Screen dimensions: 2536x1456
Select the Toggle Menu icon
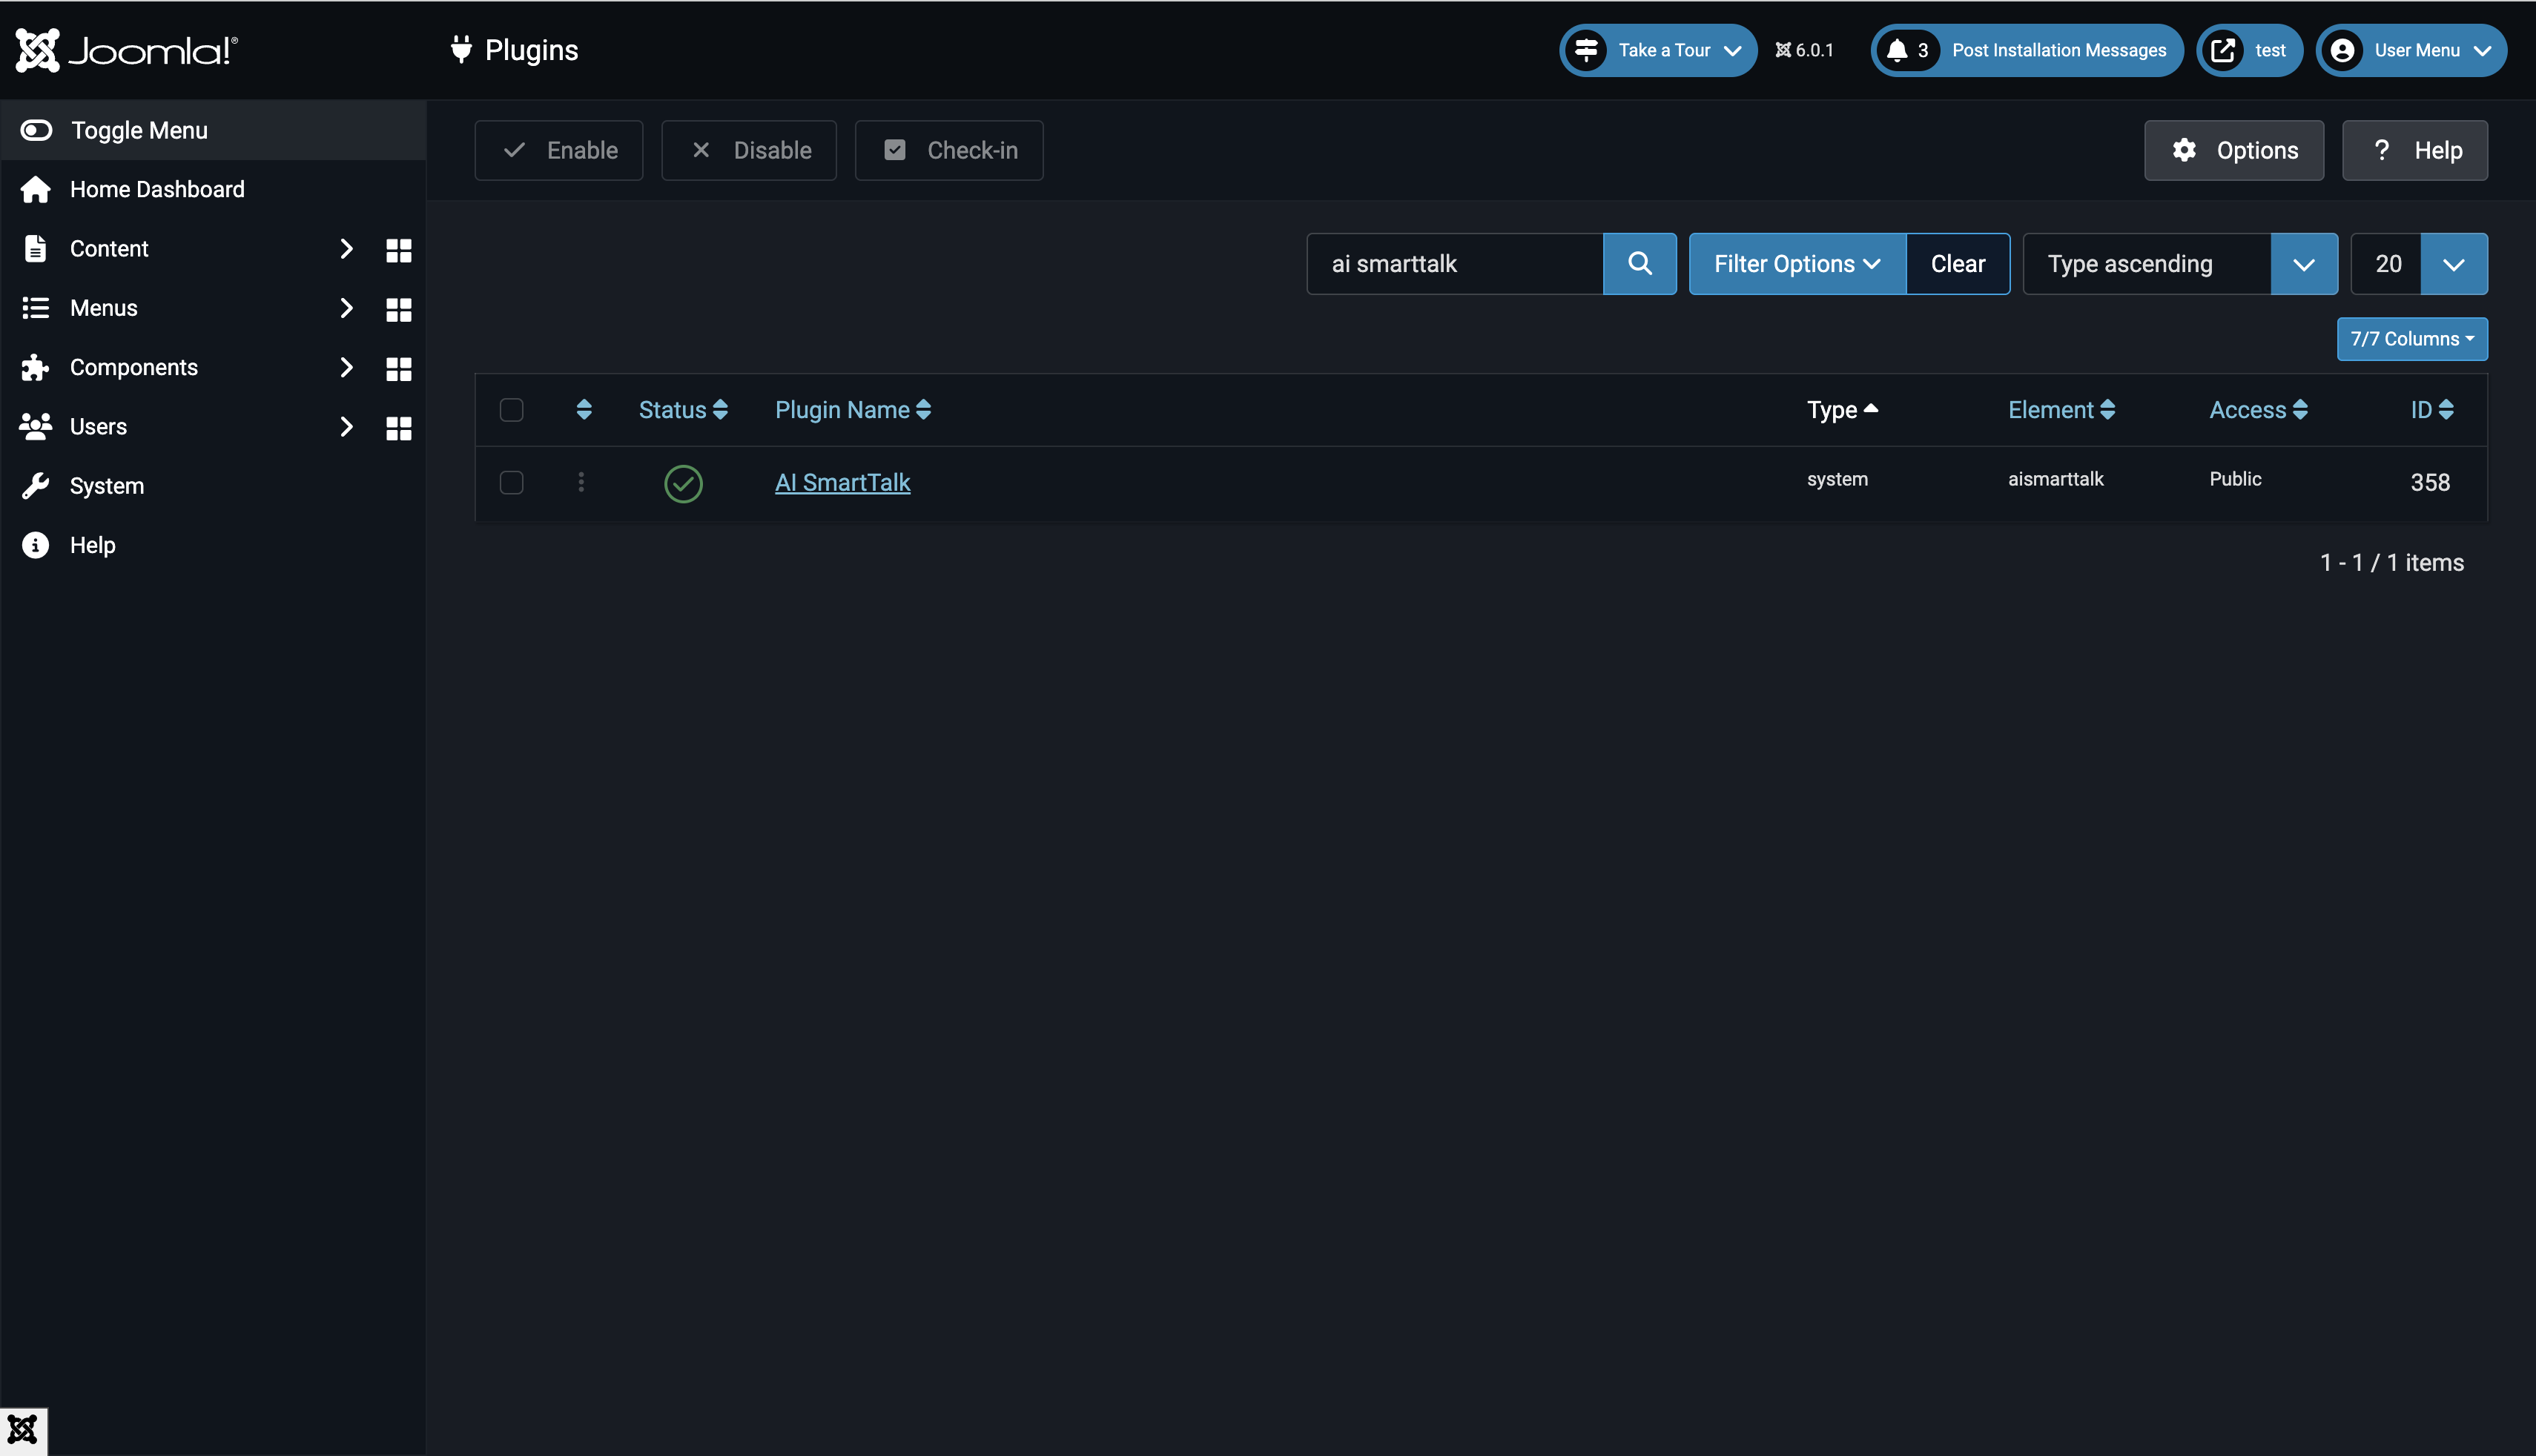(36, 130)
